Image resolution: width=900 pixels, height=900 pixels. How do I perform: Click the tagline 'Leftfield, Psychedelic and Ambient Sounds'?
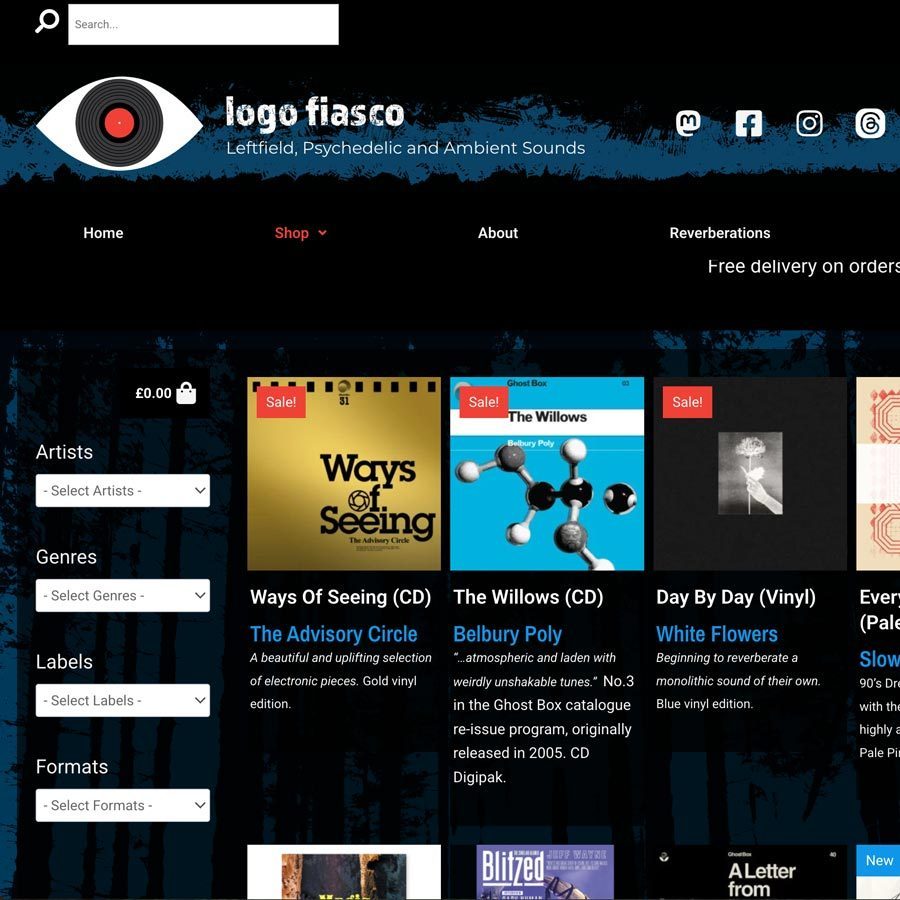[x=405, y=148]
